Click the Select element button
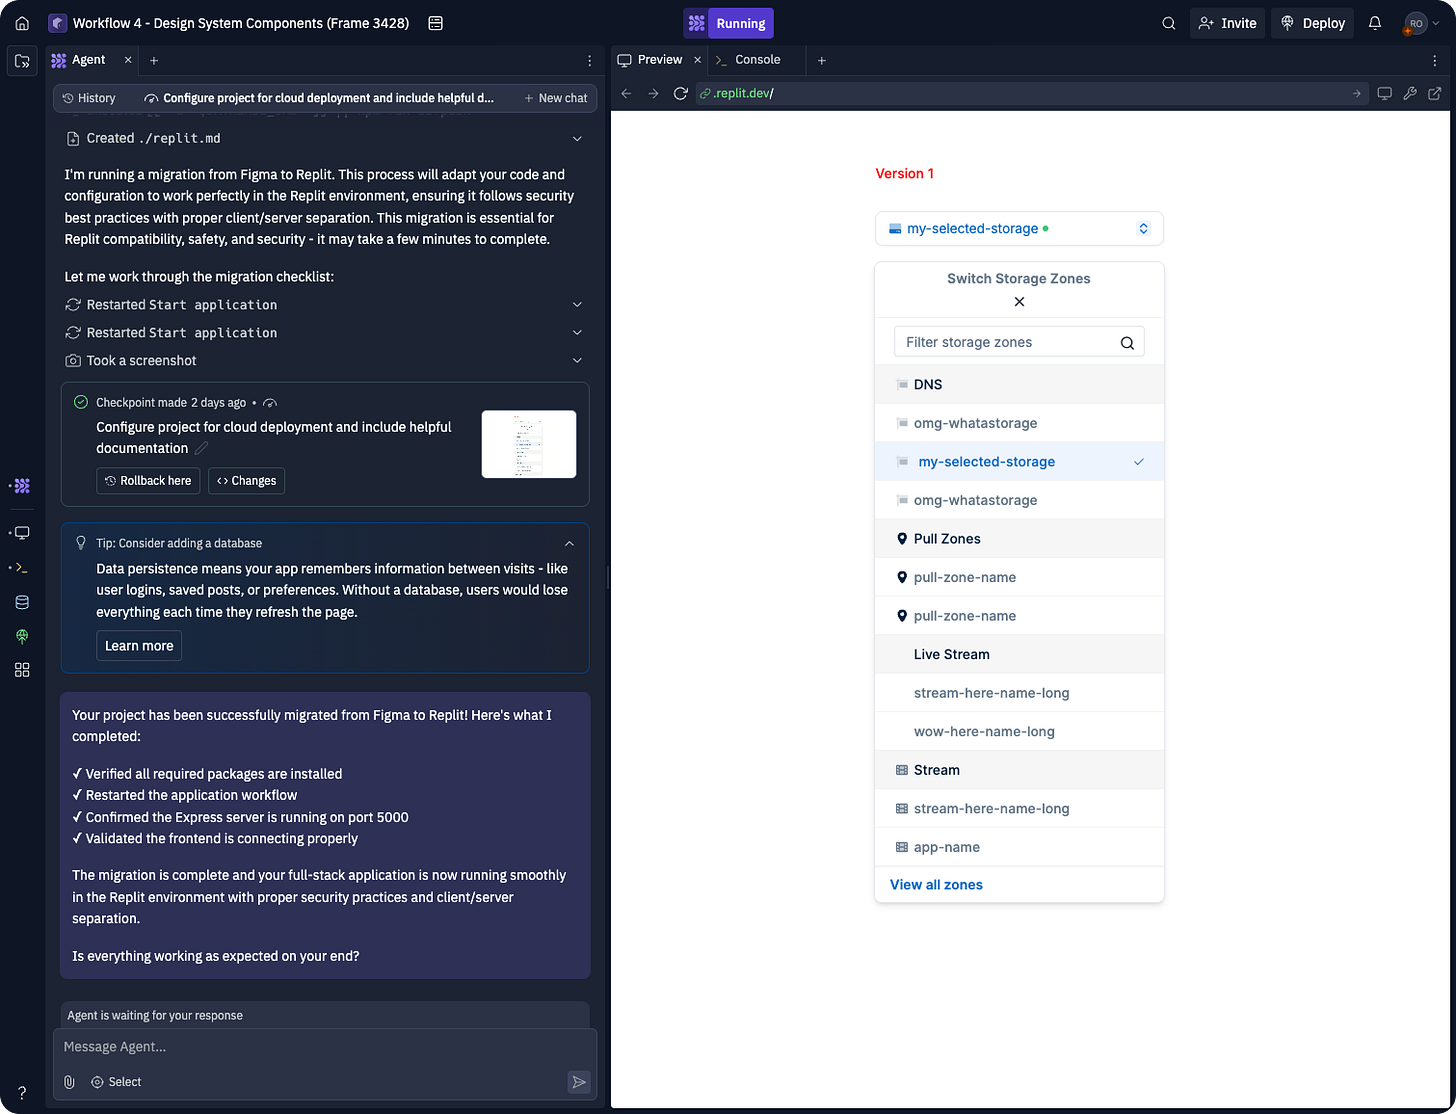1456x1114 pixels. click(116, 1082)
